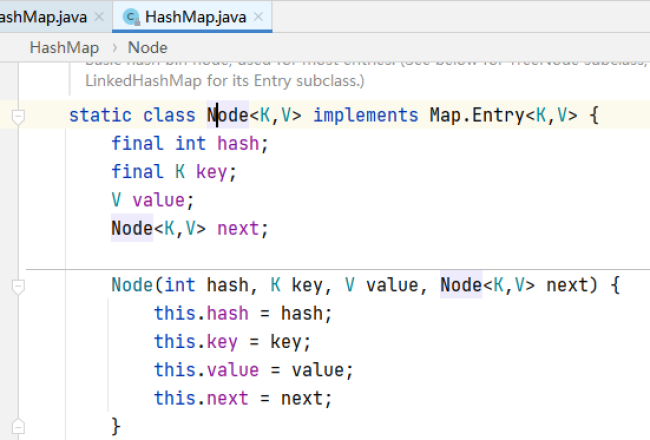Screen dimensions: 650x440
Task: Open the HashMap breadcrumb
Action: pos(64,48)
